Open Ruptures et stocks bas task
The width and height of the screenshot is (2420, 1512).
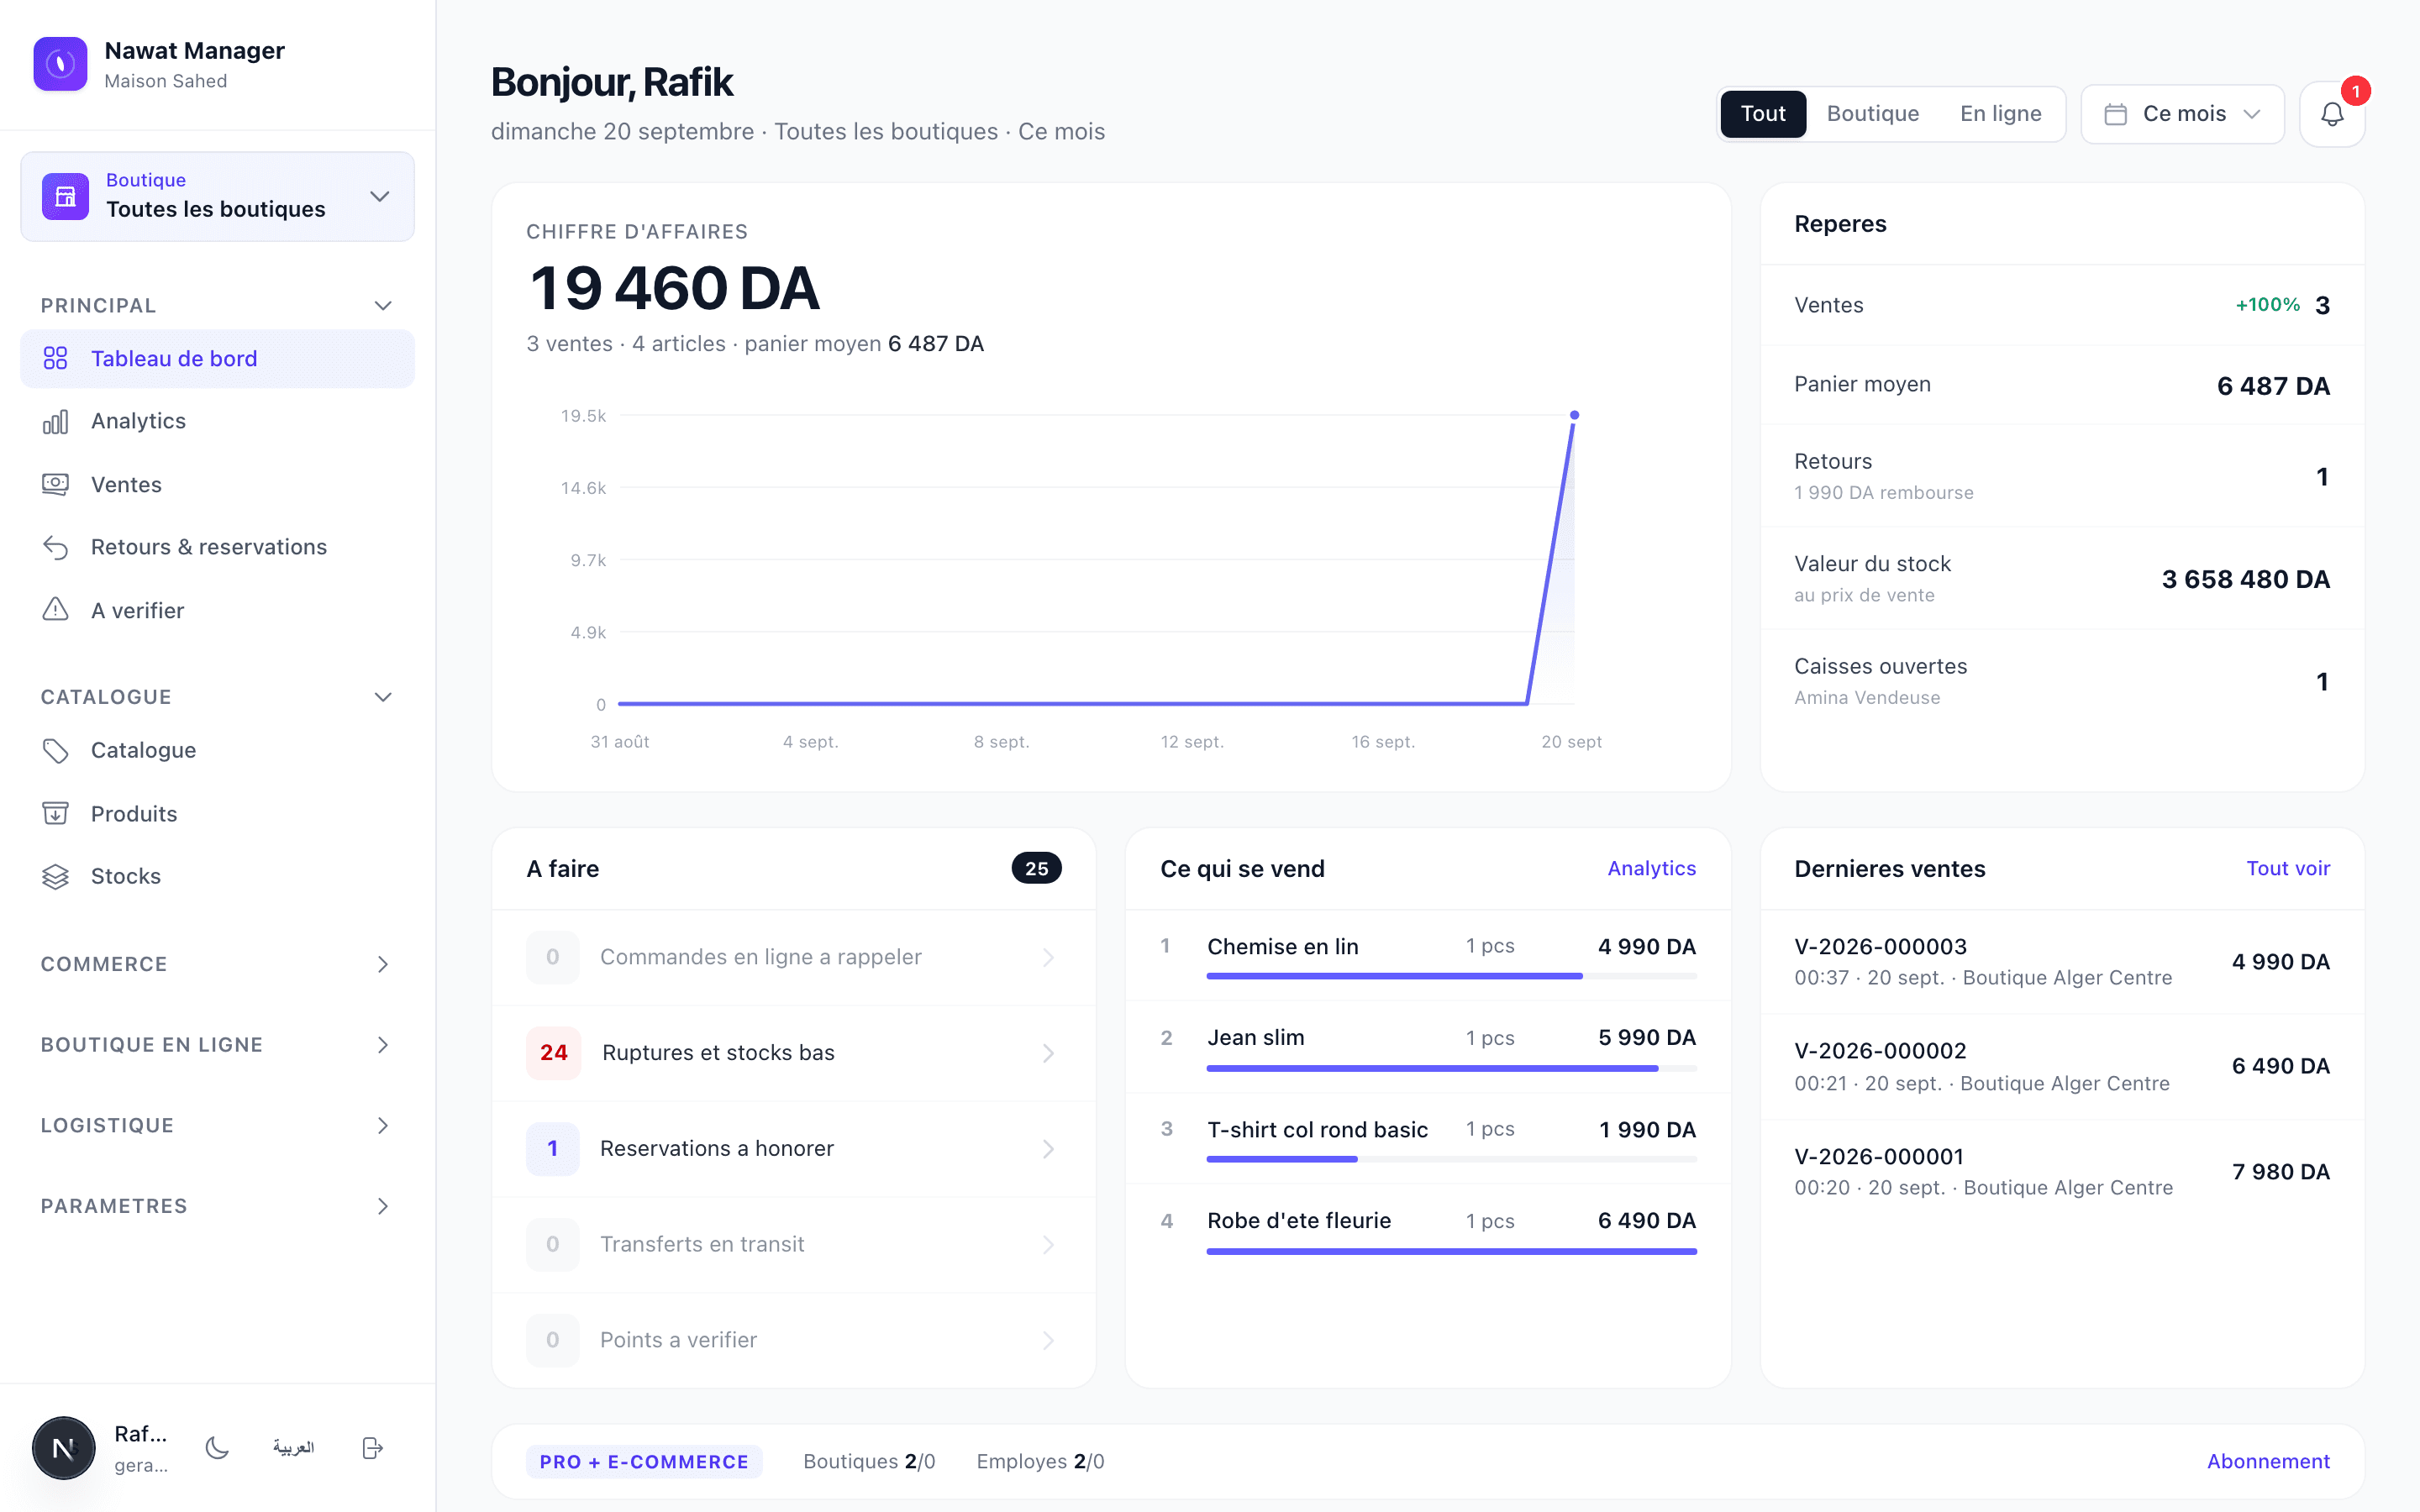coord(794,1053)
